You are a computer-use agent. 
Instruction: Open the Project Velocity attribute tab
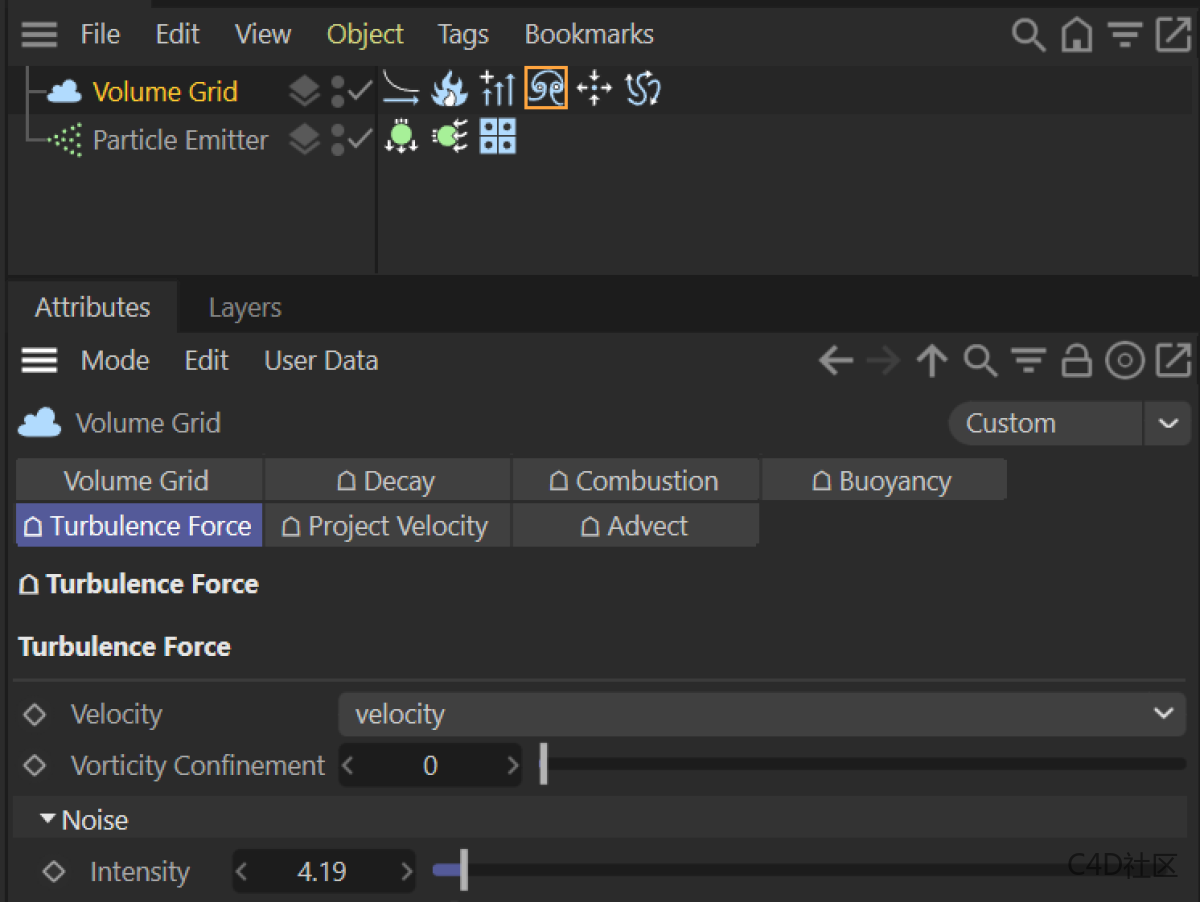pyautogui.click(x=387, y=526)
